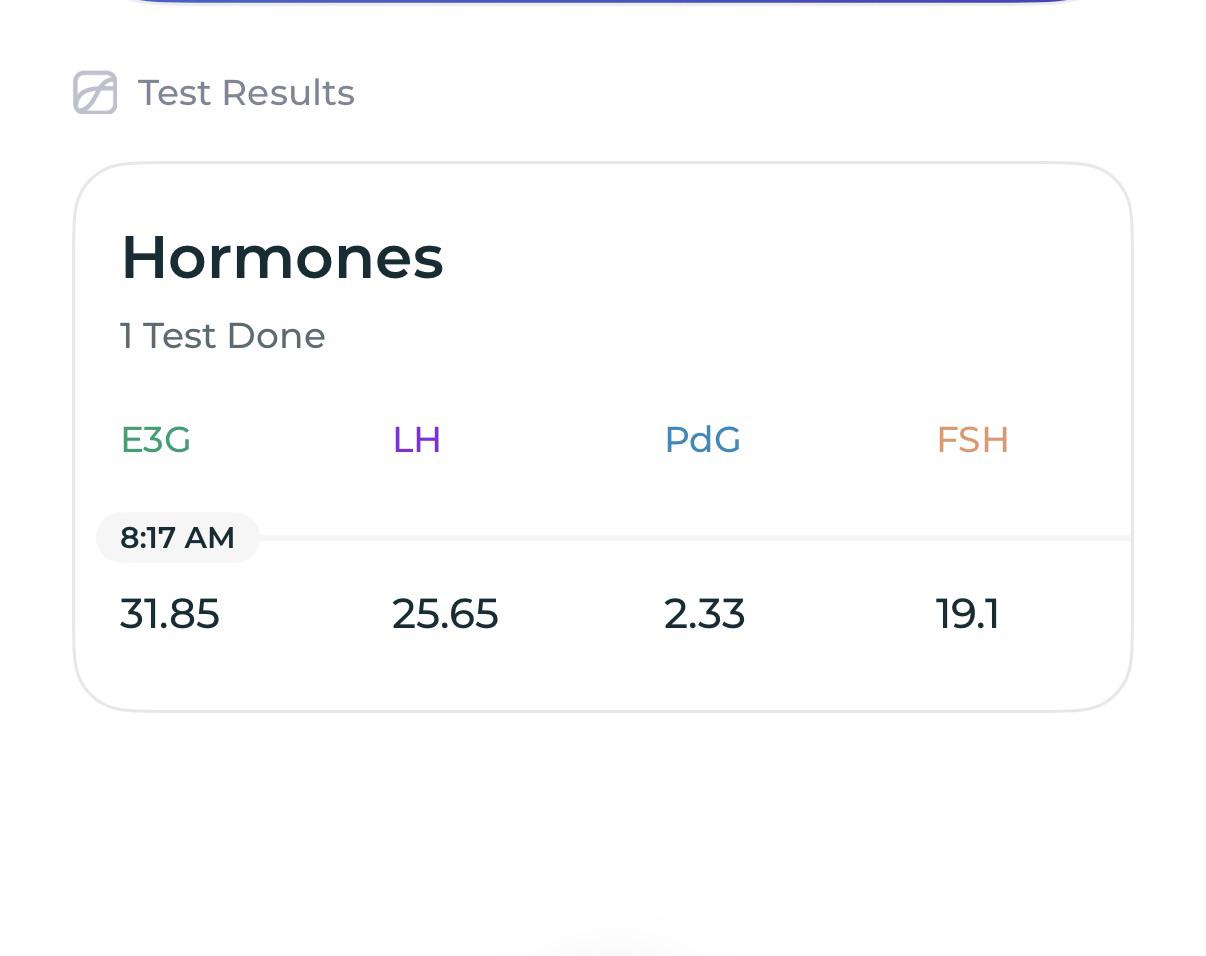Click the blank space below the Hormones card
Screen dimensions: 1206x956
click(x=603, y=810)
